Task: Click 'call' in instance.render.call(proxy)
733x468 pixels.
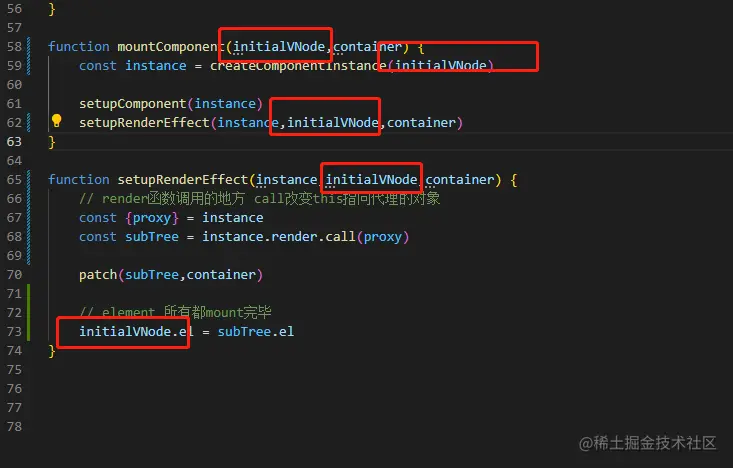Action: point(340,237)
